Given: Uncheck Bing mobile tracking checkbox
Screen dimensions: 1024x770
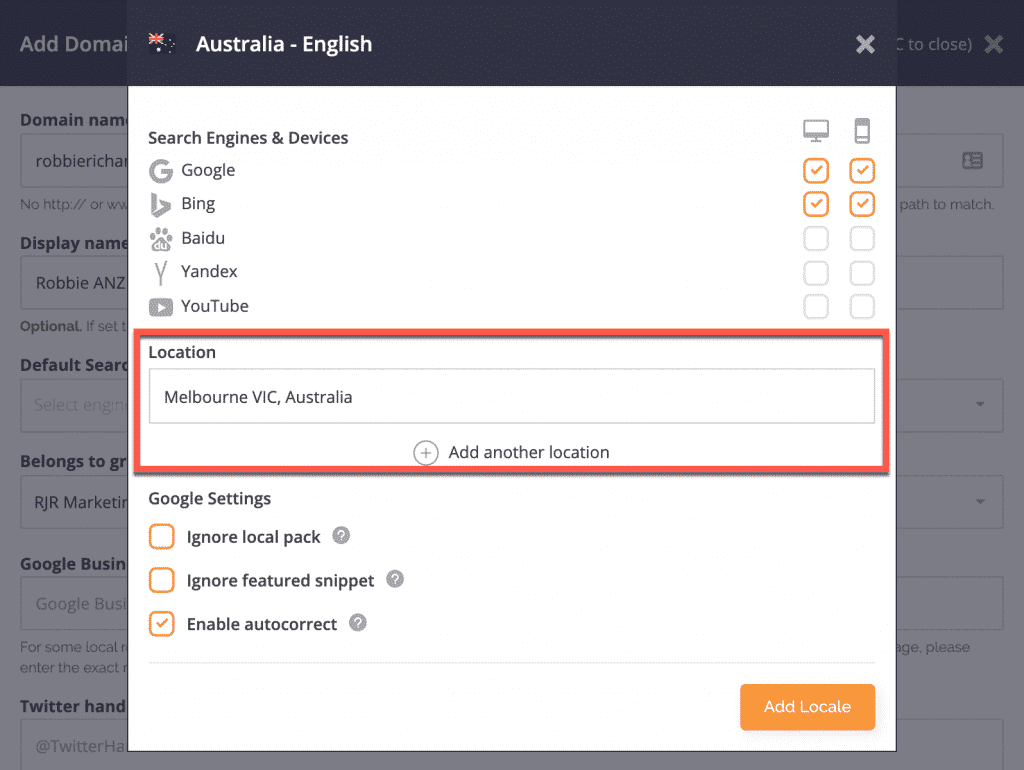Looking at the screenshot, I should pyautogui.click(x=862, y=204).
